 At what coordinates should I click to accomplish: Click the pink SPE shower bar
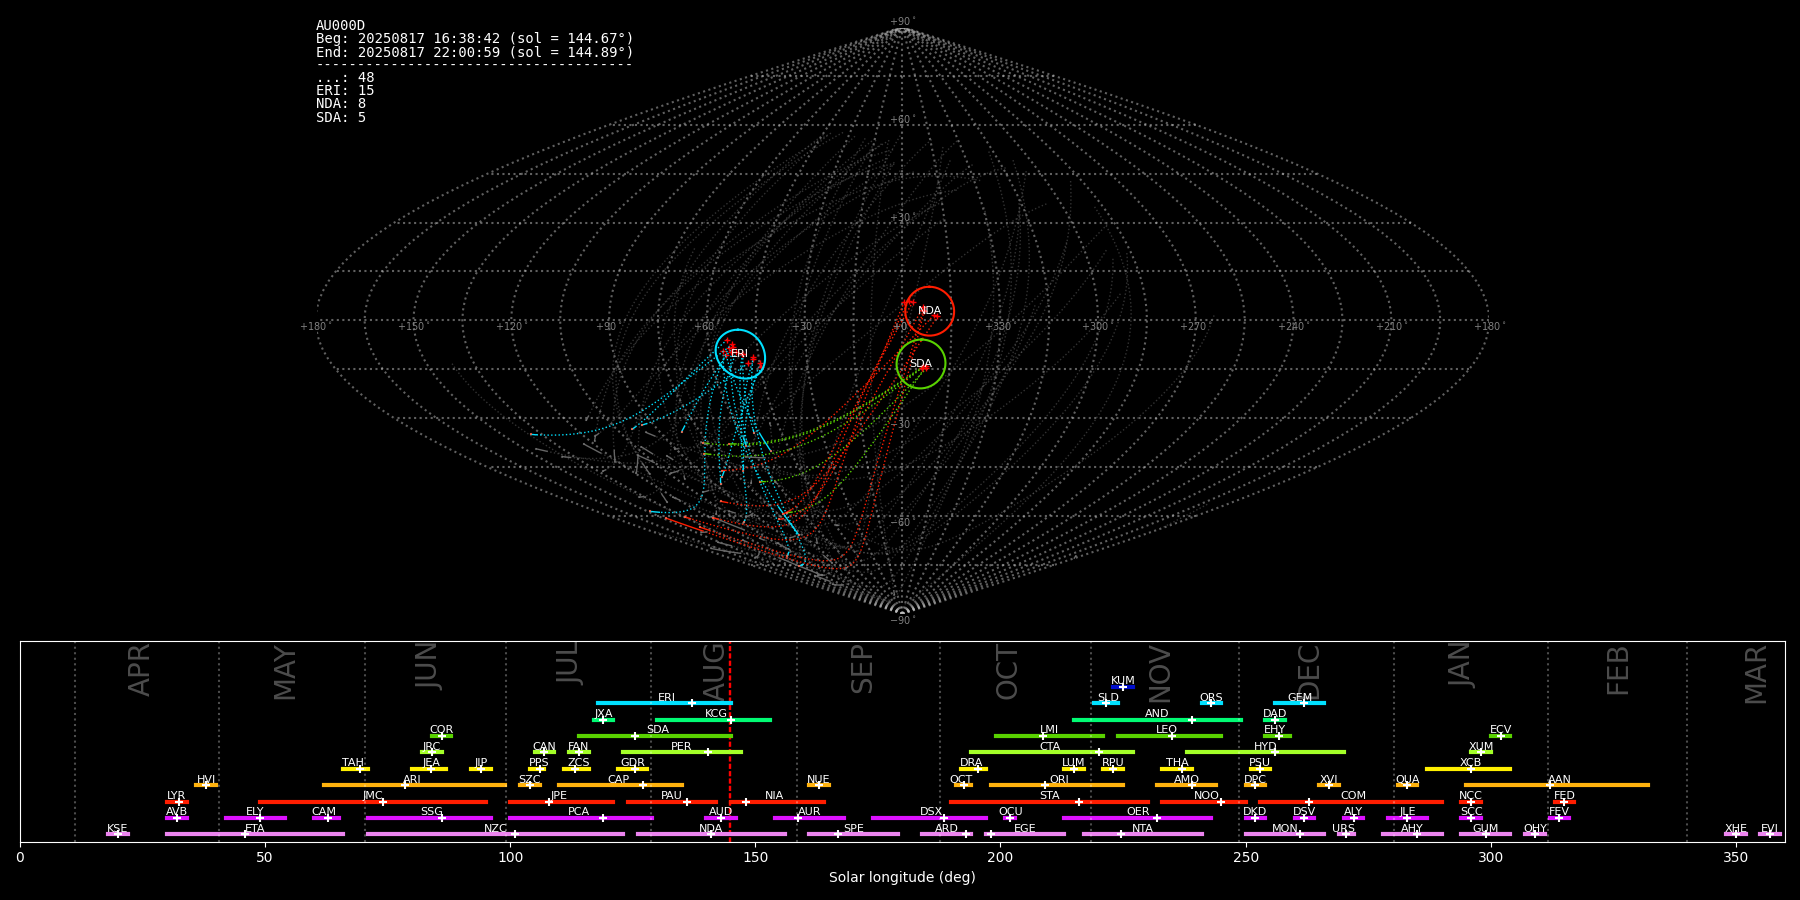(853, 834)
